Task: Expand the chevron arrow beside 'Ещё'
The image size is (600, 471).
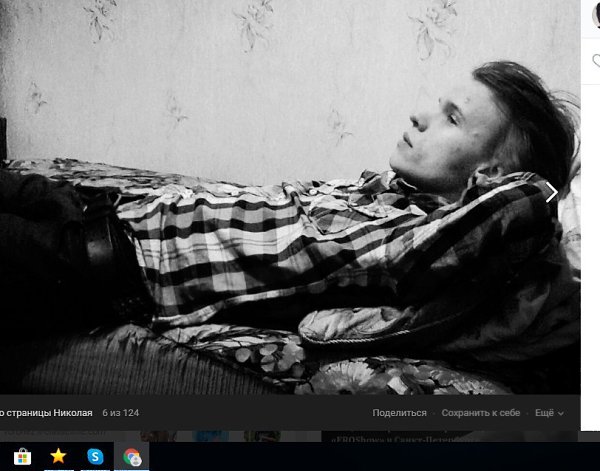Action: (561, 414)
